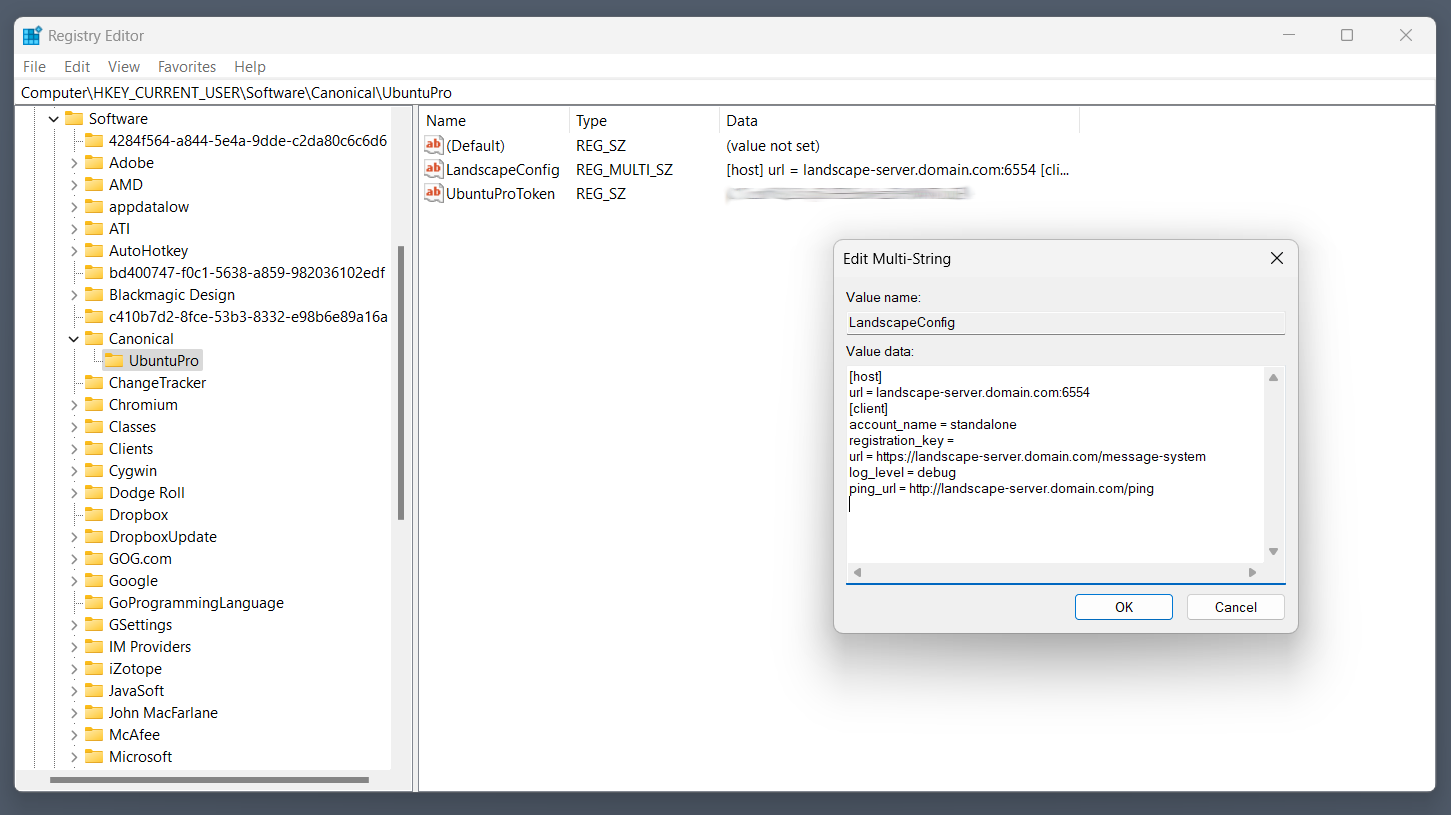Select the iZotope folder icon
The height and width of the screenshot is (815, 1451).
[x=94, y=669]
